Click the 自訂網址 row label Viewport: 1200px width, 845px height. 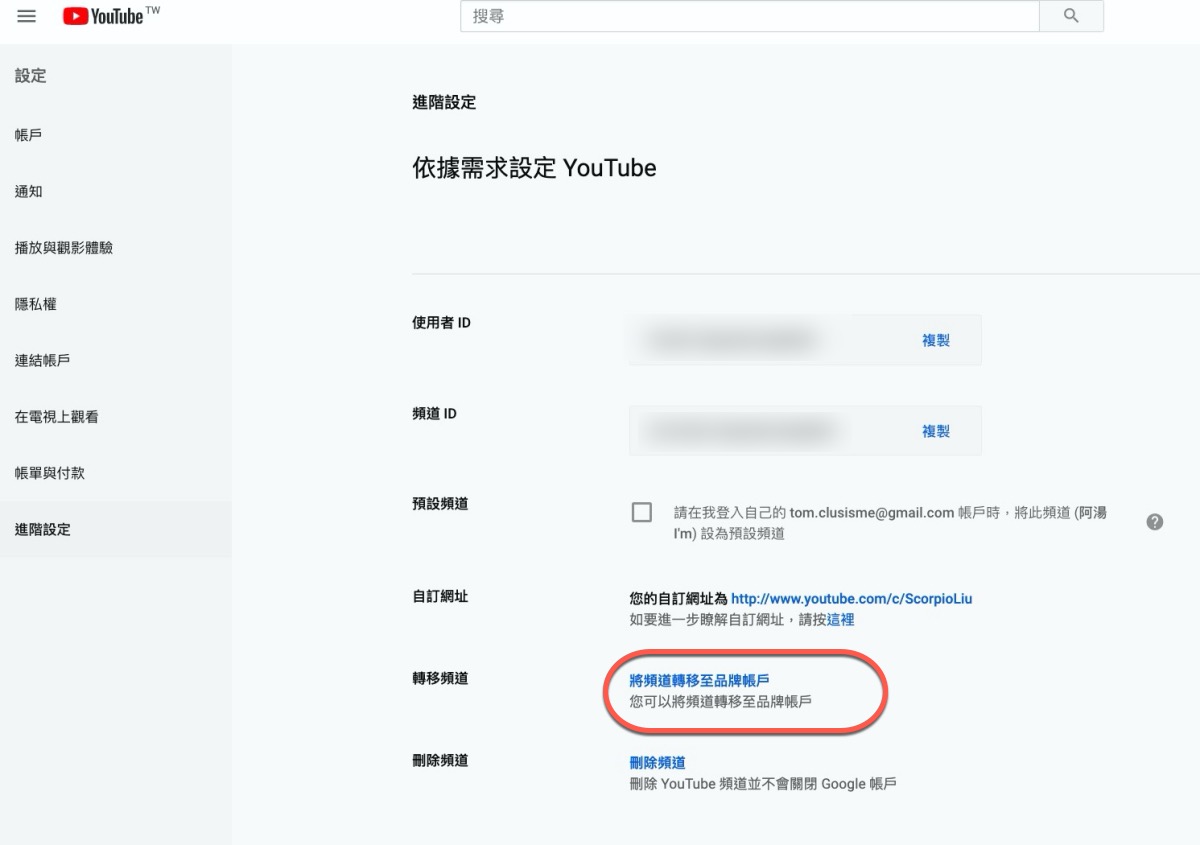pyautogui.click(x=440, y=596)
